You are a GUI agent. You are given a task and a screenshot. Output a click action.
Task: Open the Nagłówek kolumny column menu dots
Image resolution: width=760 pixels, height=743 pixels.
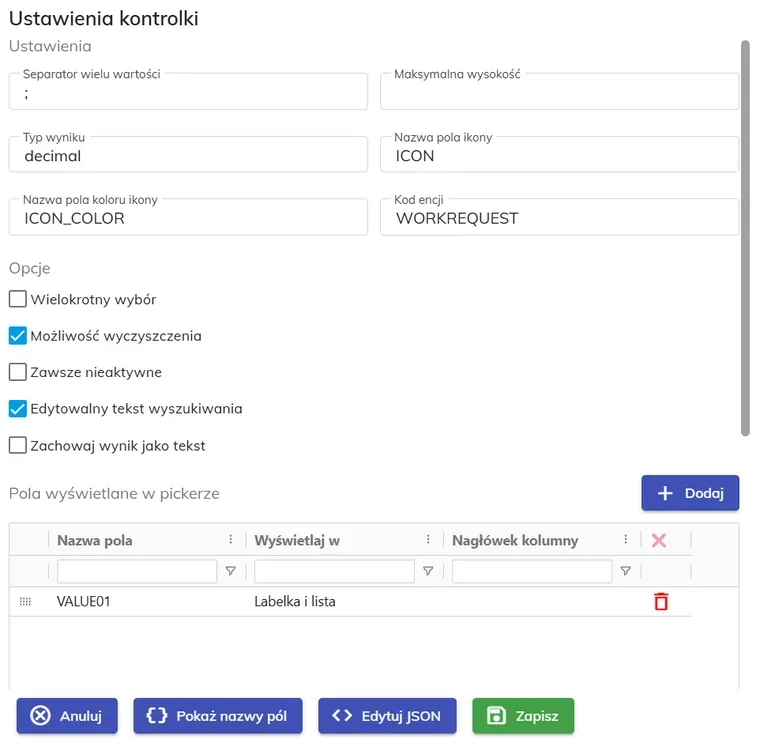[x=626, y=539]
